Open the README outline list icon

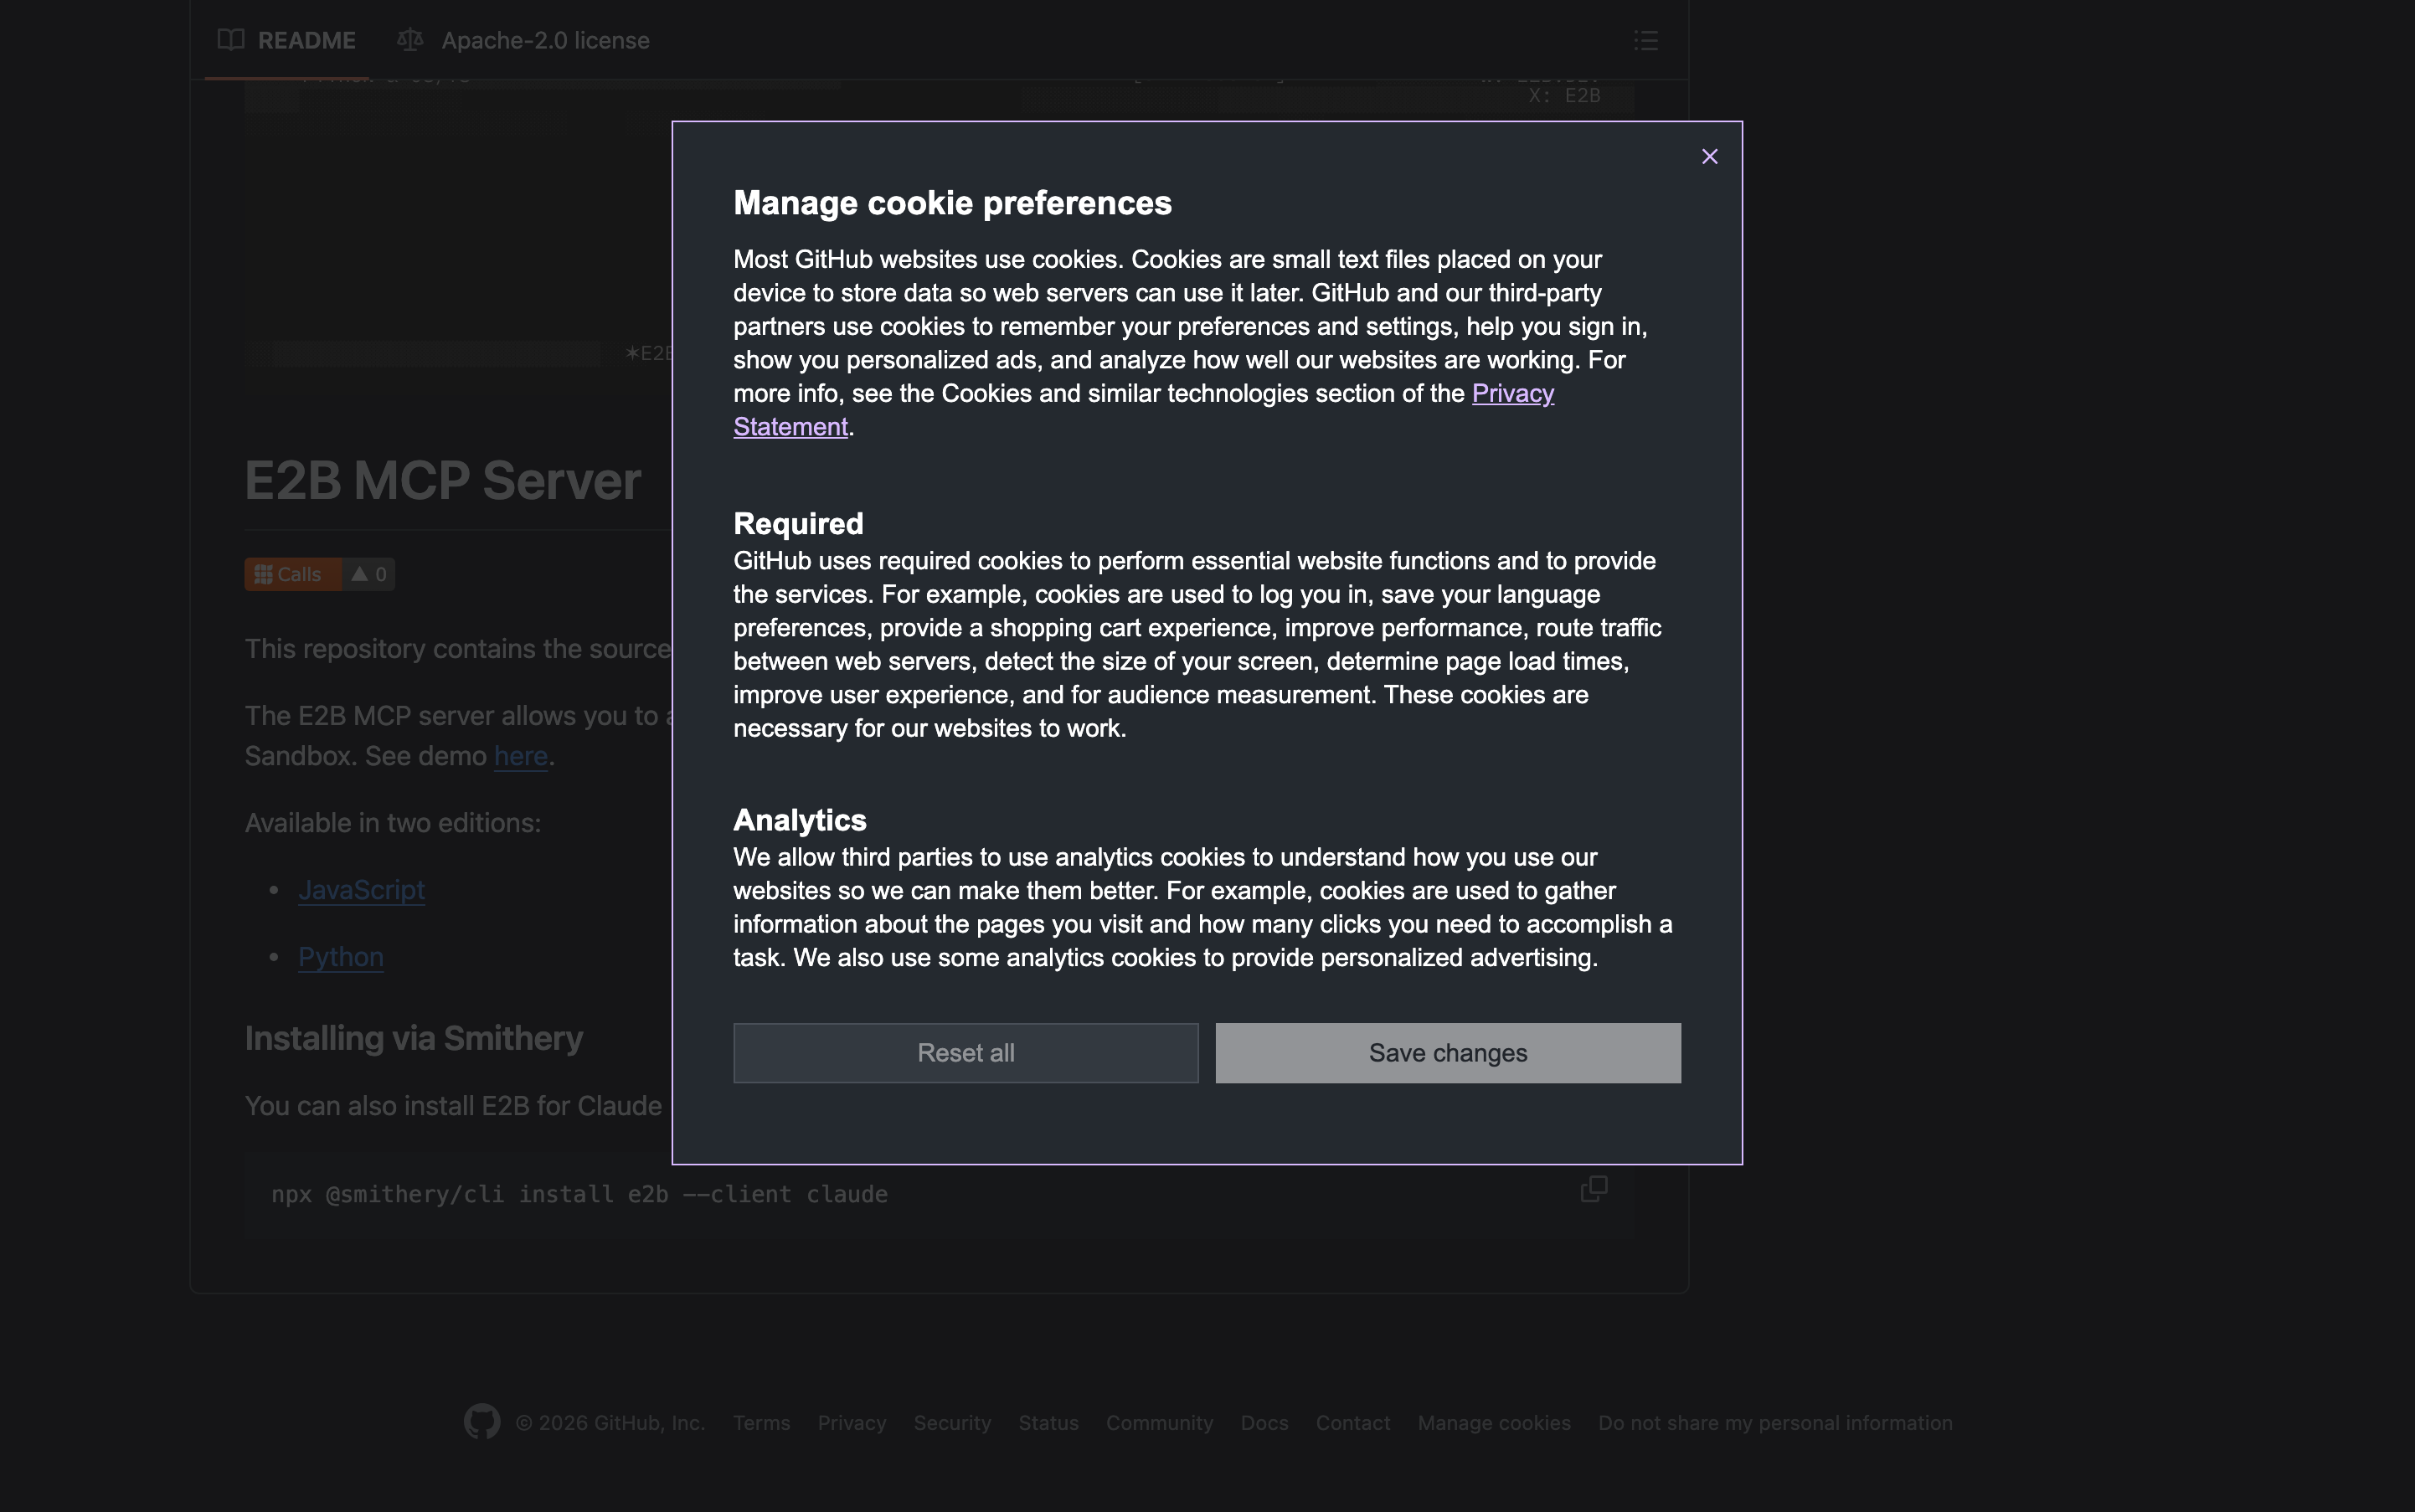coord(1645,40)
